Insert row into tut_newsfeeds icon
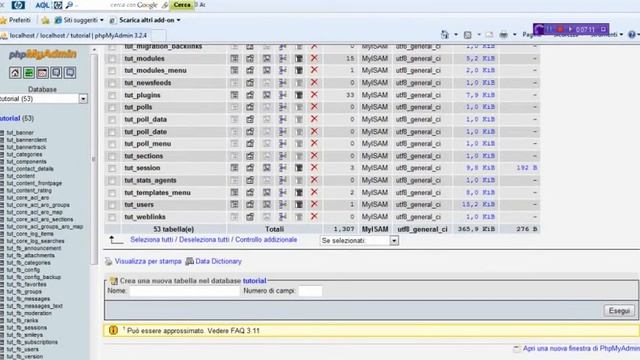The image size is (640, 360). pyautogui.click(x=282, y=83)
